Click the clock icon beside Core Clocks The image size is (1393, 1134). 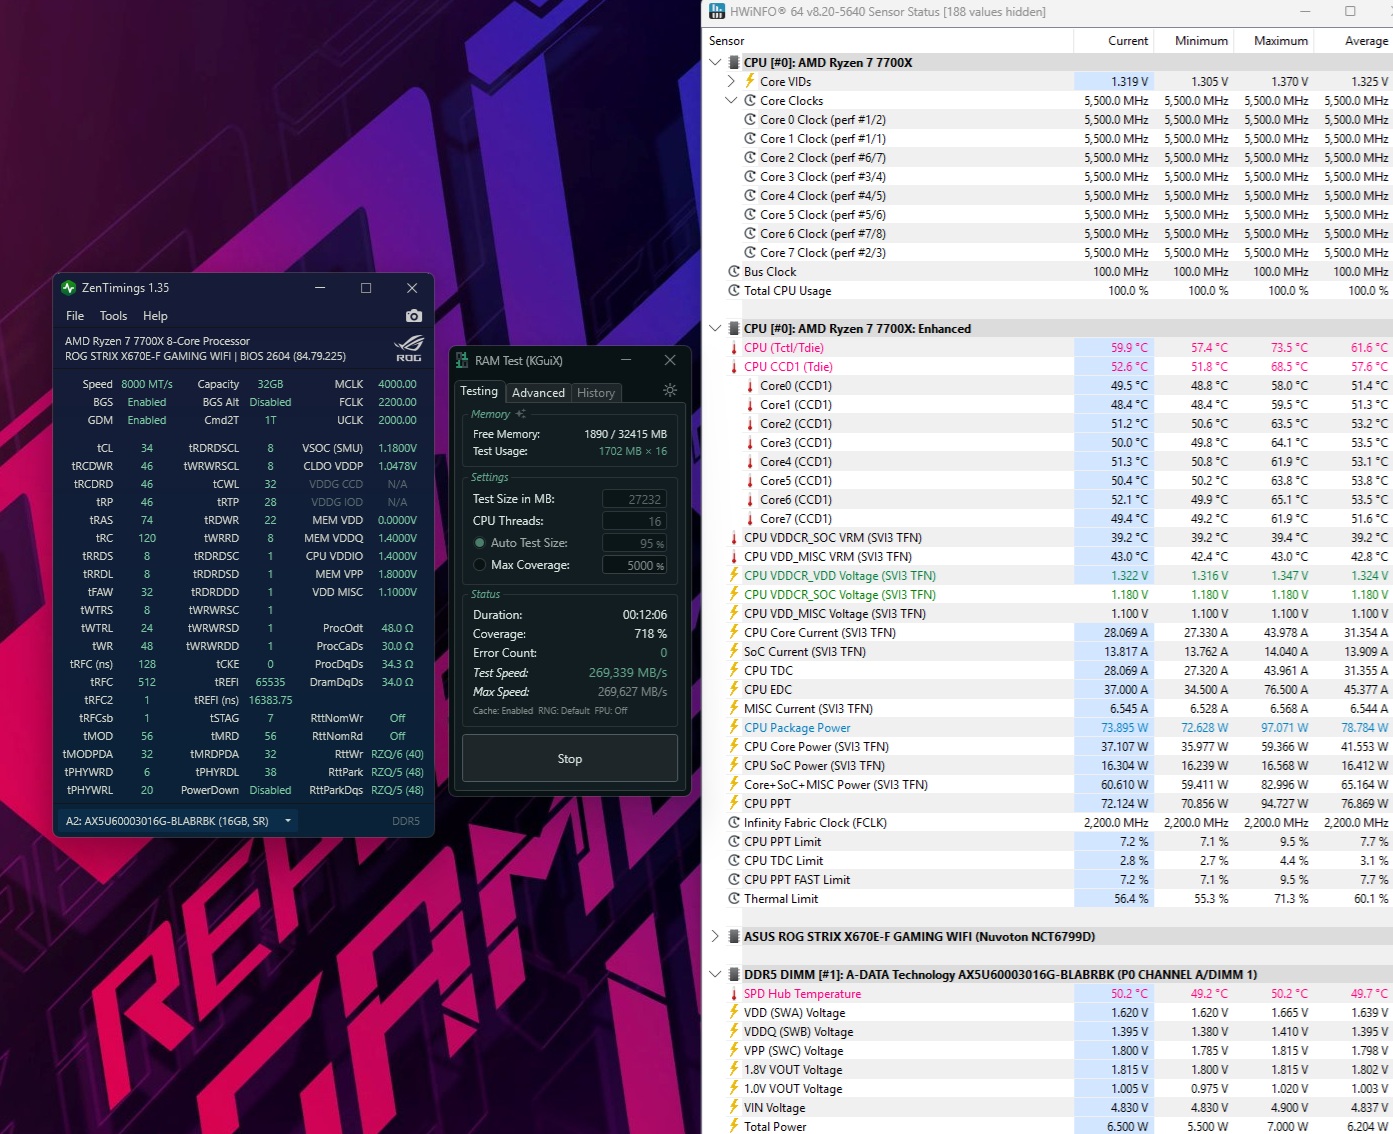pos(750,101)
